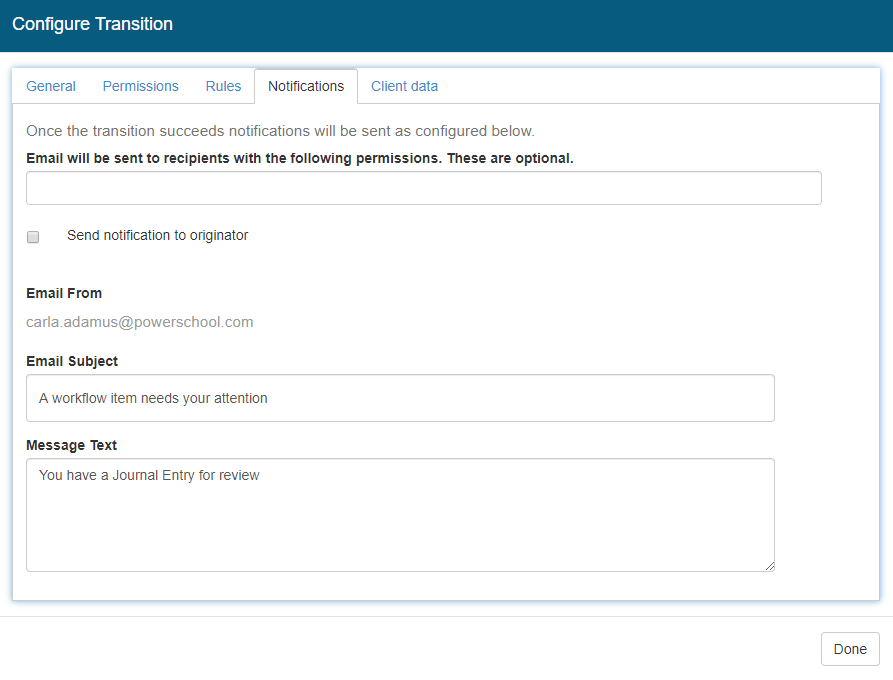Click the carla.adamus@powerschool.com sender address
This screenshot has height=680, width=893.
pos(139,322)
